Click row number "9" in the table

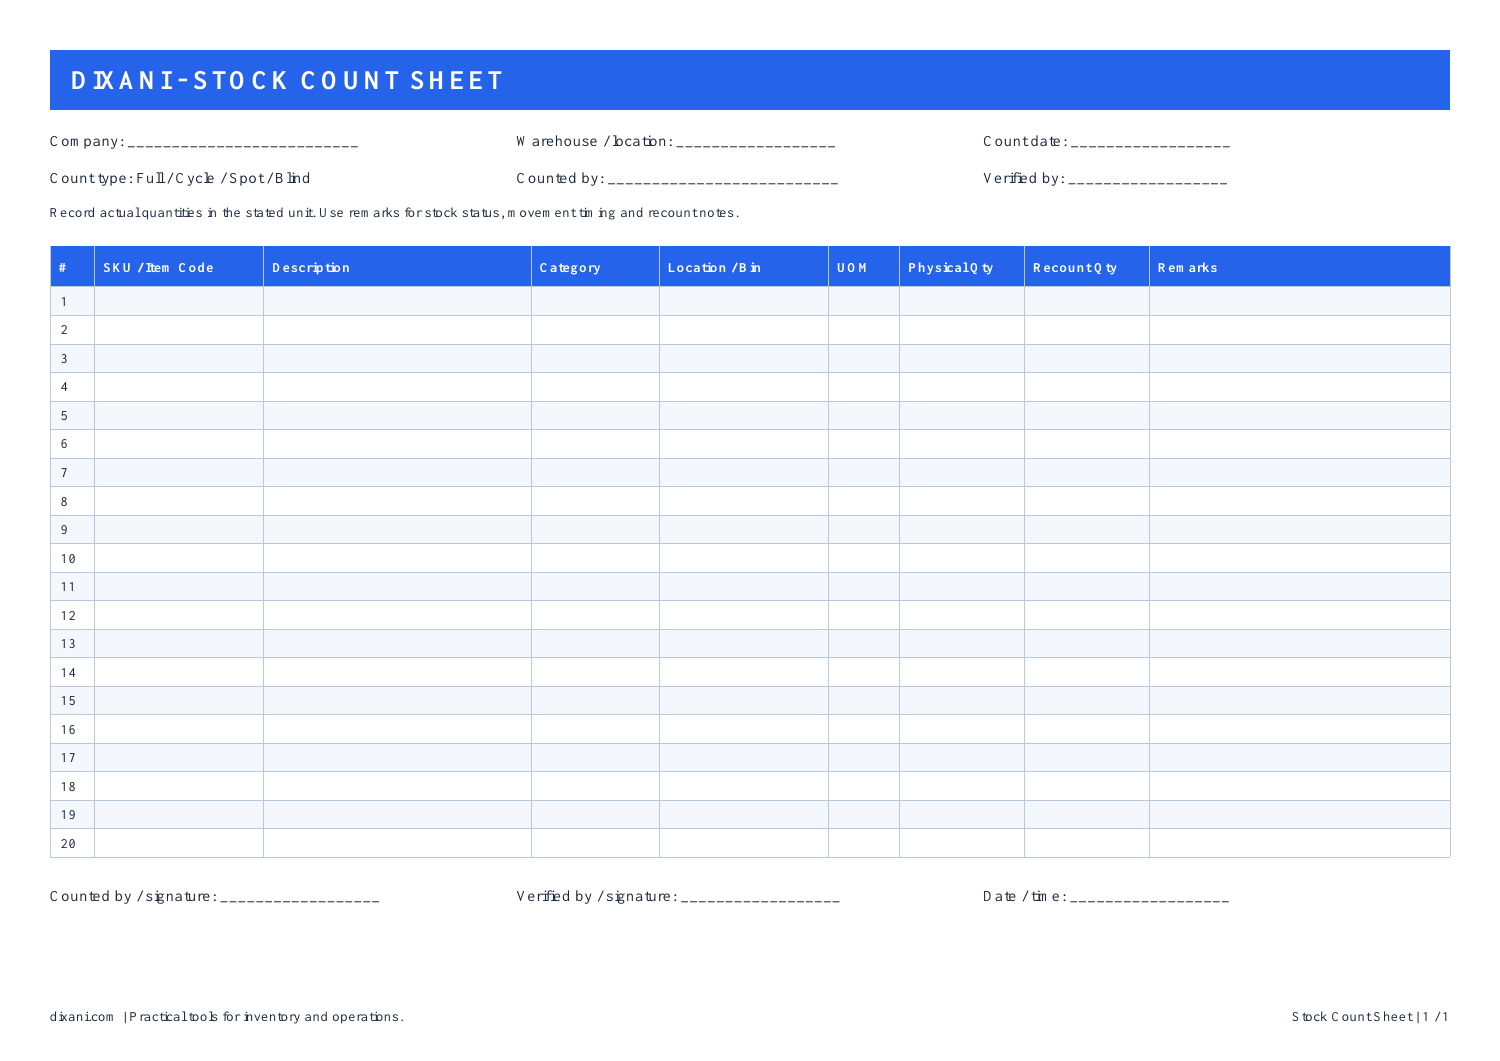(x=64, y=529)
